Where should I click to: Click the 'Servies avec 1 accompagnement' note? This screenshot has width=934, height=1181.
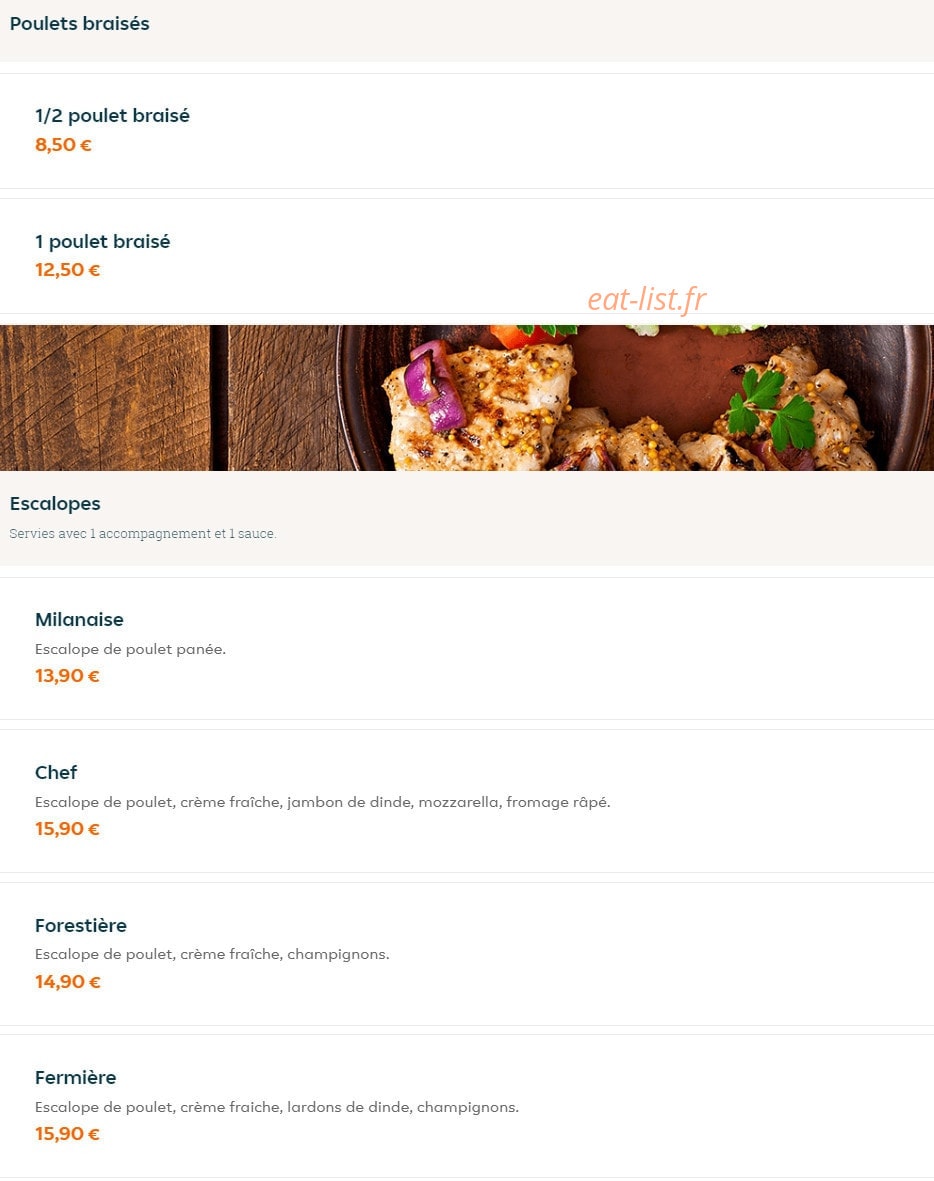142,533
